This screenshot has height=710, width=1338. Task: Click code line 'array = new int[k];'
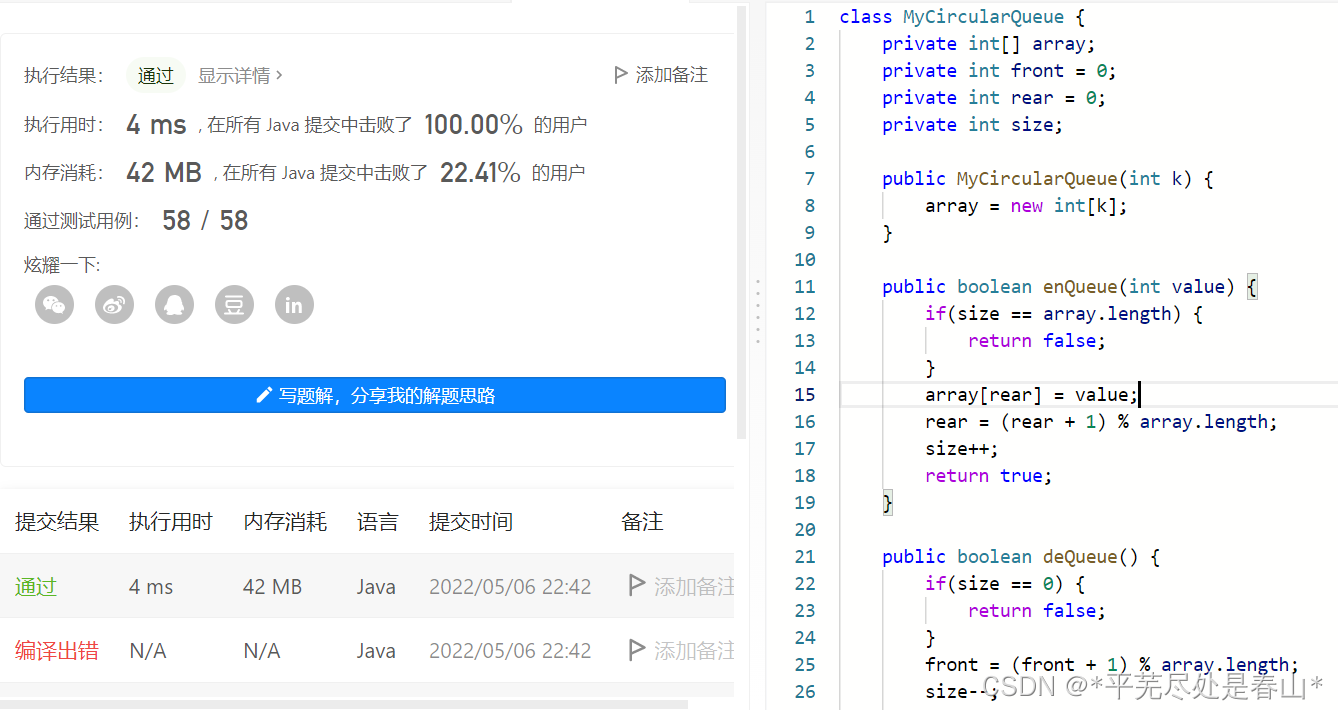tap(1026, 206)
